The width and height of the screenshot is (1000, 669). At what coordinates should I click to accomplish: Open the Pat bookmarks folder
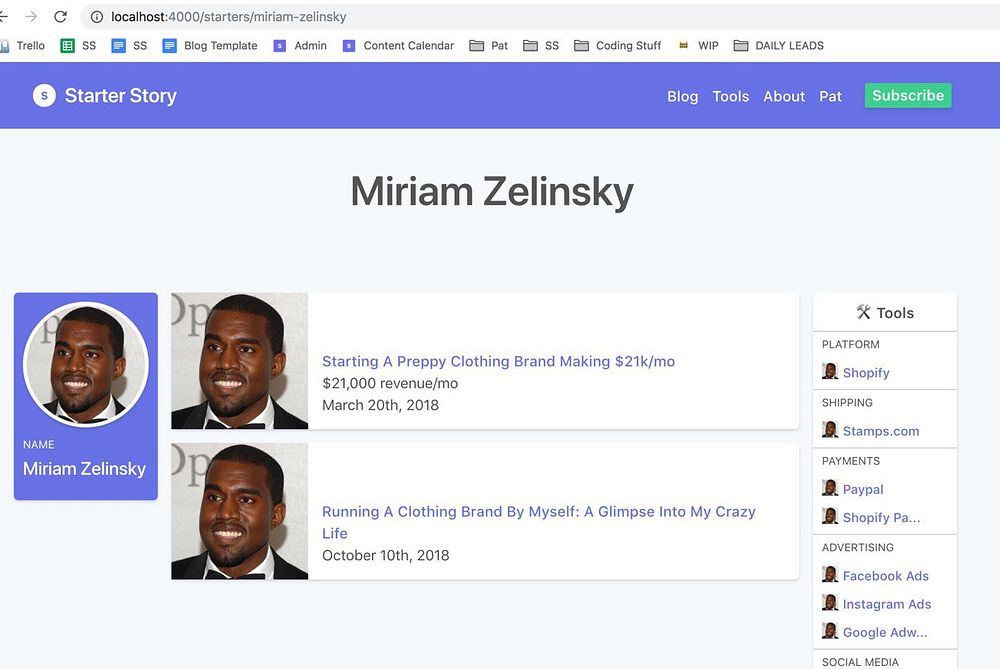click(489, 46)
